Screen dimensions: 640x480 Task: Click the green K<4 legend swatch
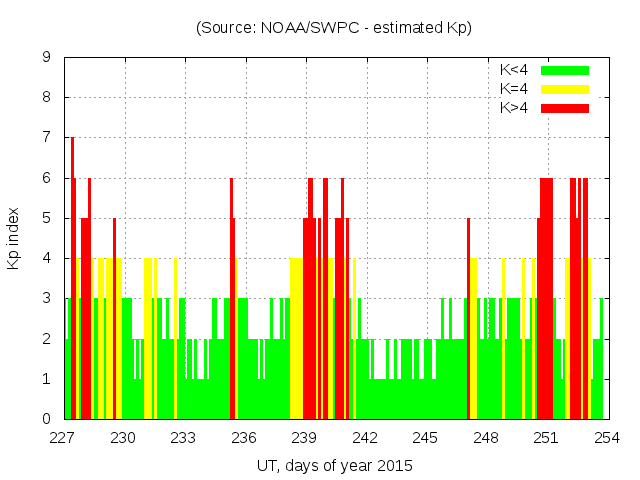coord(565,70)
